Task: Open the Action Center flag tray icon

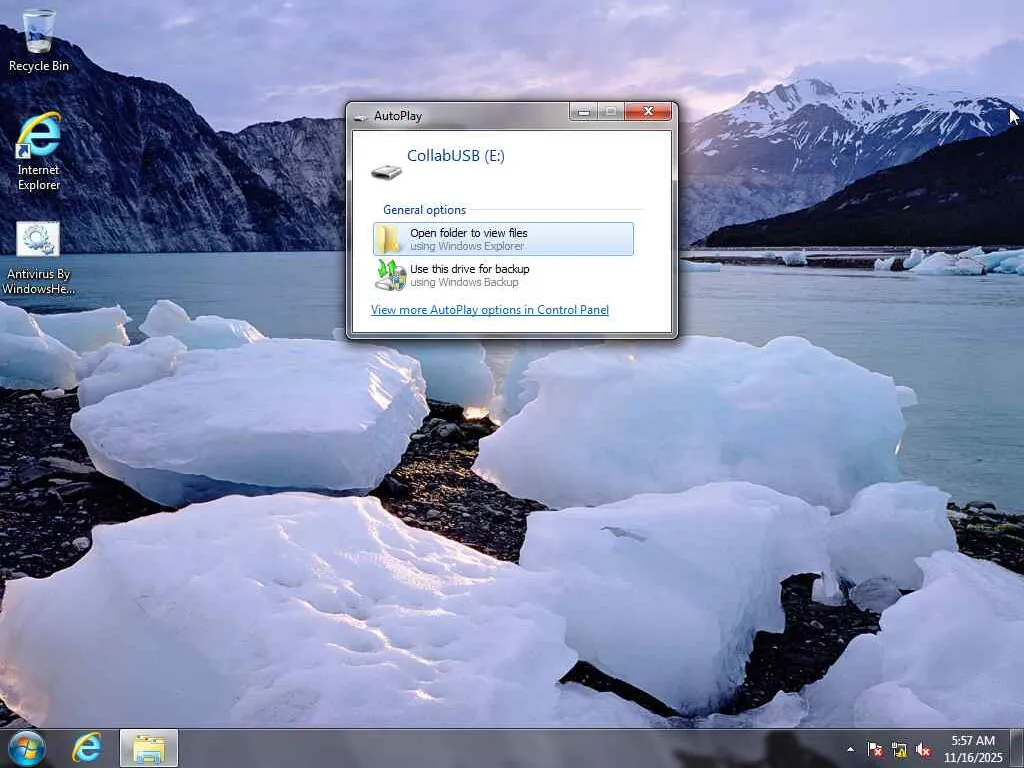Action: pyautogui.click(x=875, y=750)
